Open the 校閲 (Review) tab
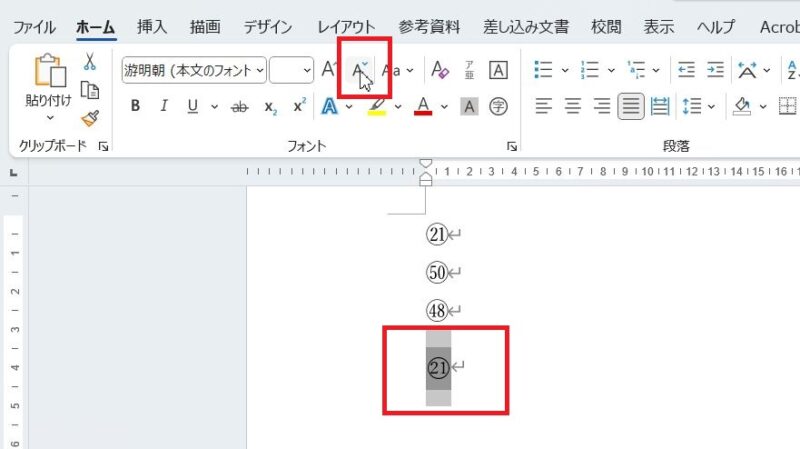This screenshot has width=800, height=449. coord(606,27)
